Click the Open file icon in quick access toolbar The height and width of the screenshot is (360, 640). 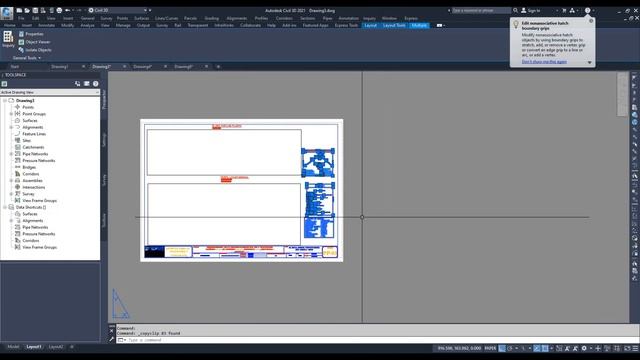coord(27,10)
